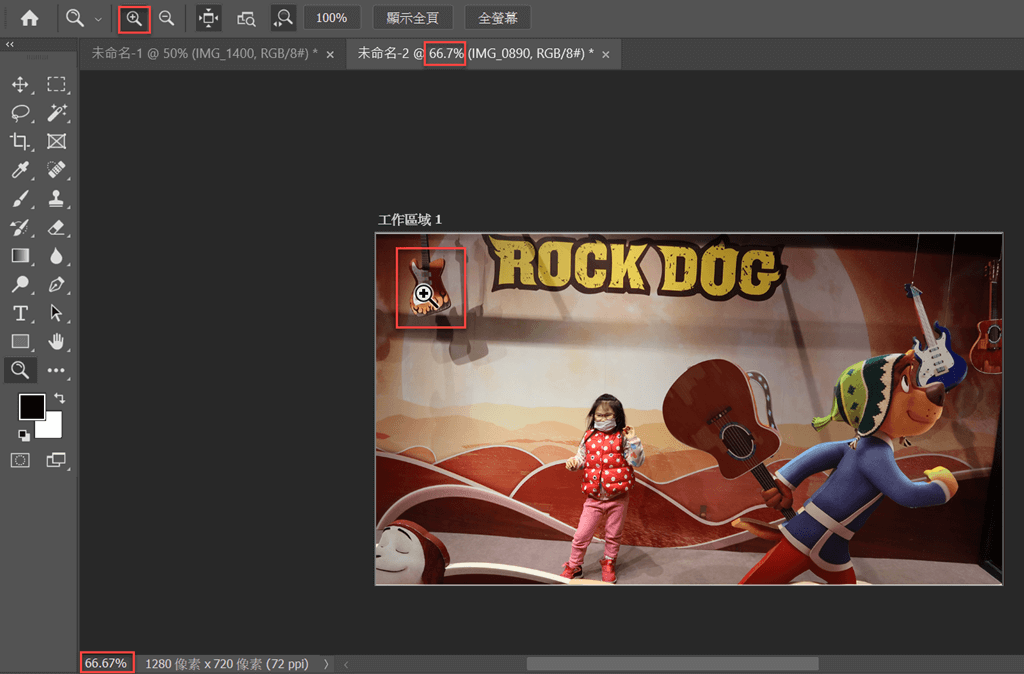Toggle Quick Mask mode
The image size is (1024, 674).
20,460
